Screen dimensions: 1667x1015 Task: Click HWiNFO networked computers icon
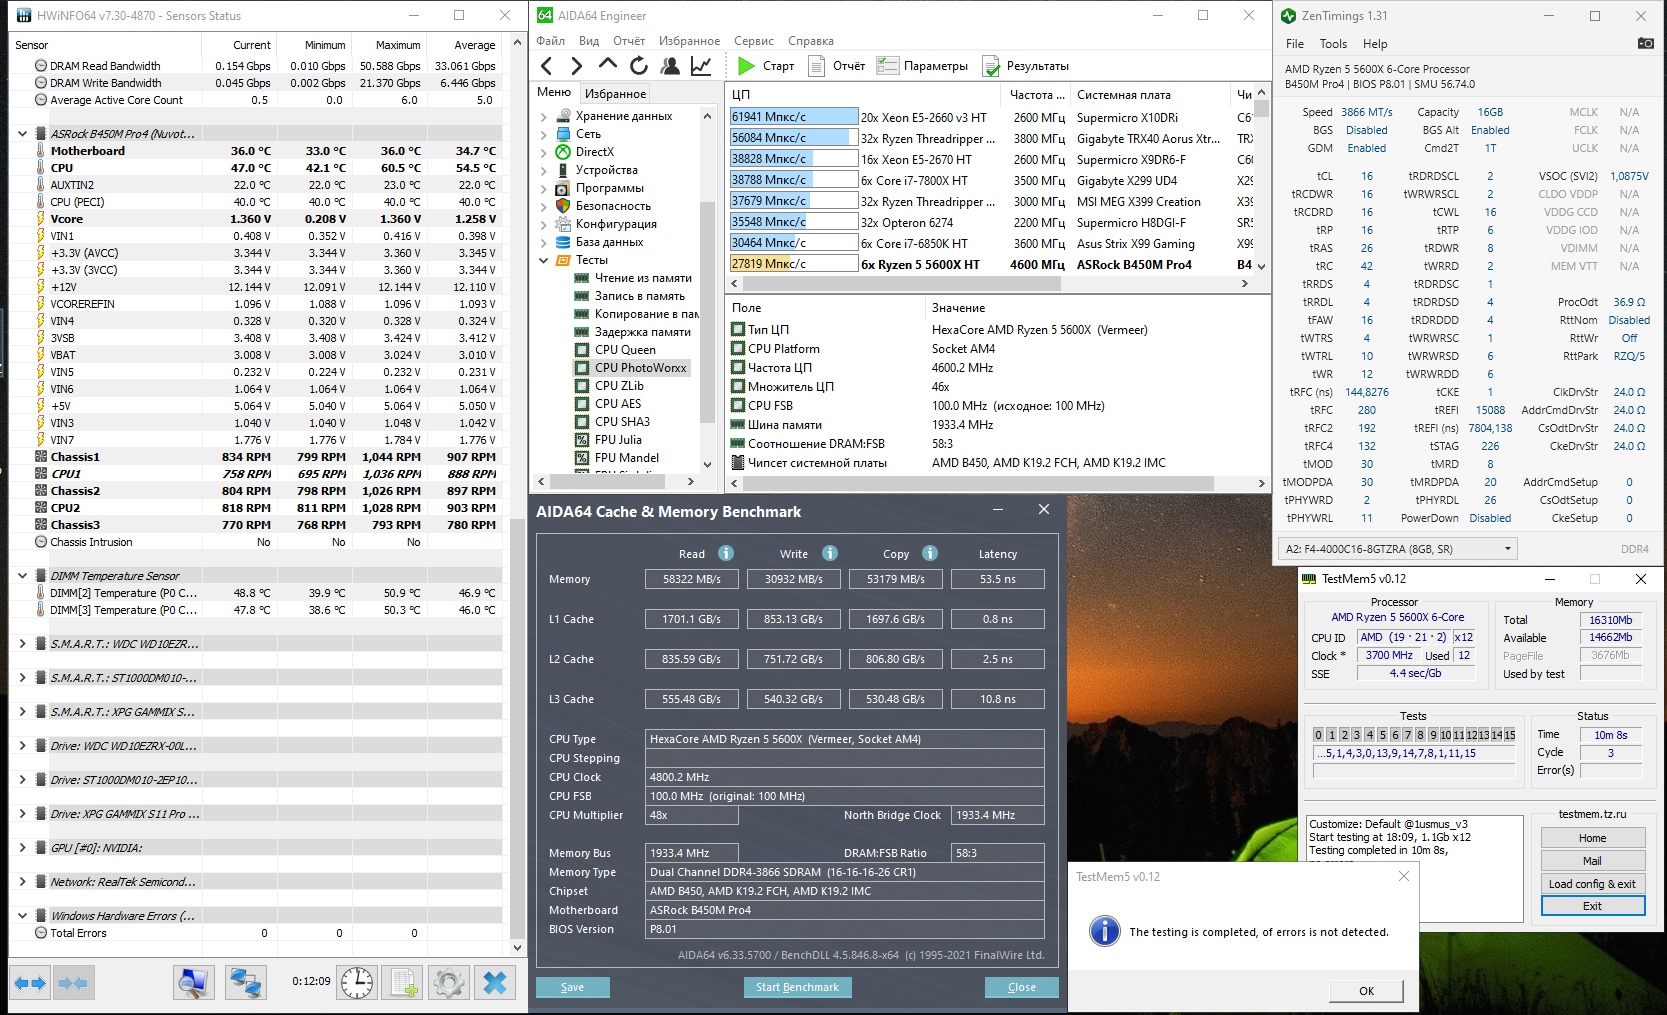(245, 983)
